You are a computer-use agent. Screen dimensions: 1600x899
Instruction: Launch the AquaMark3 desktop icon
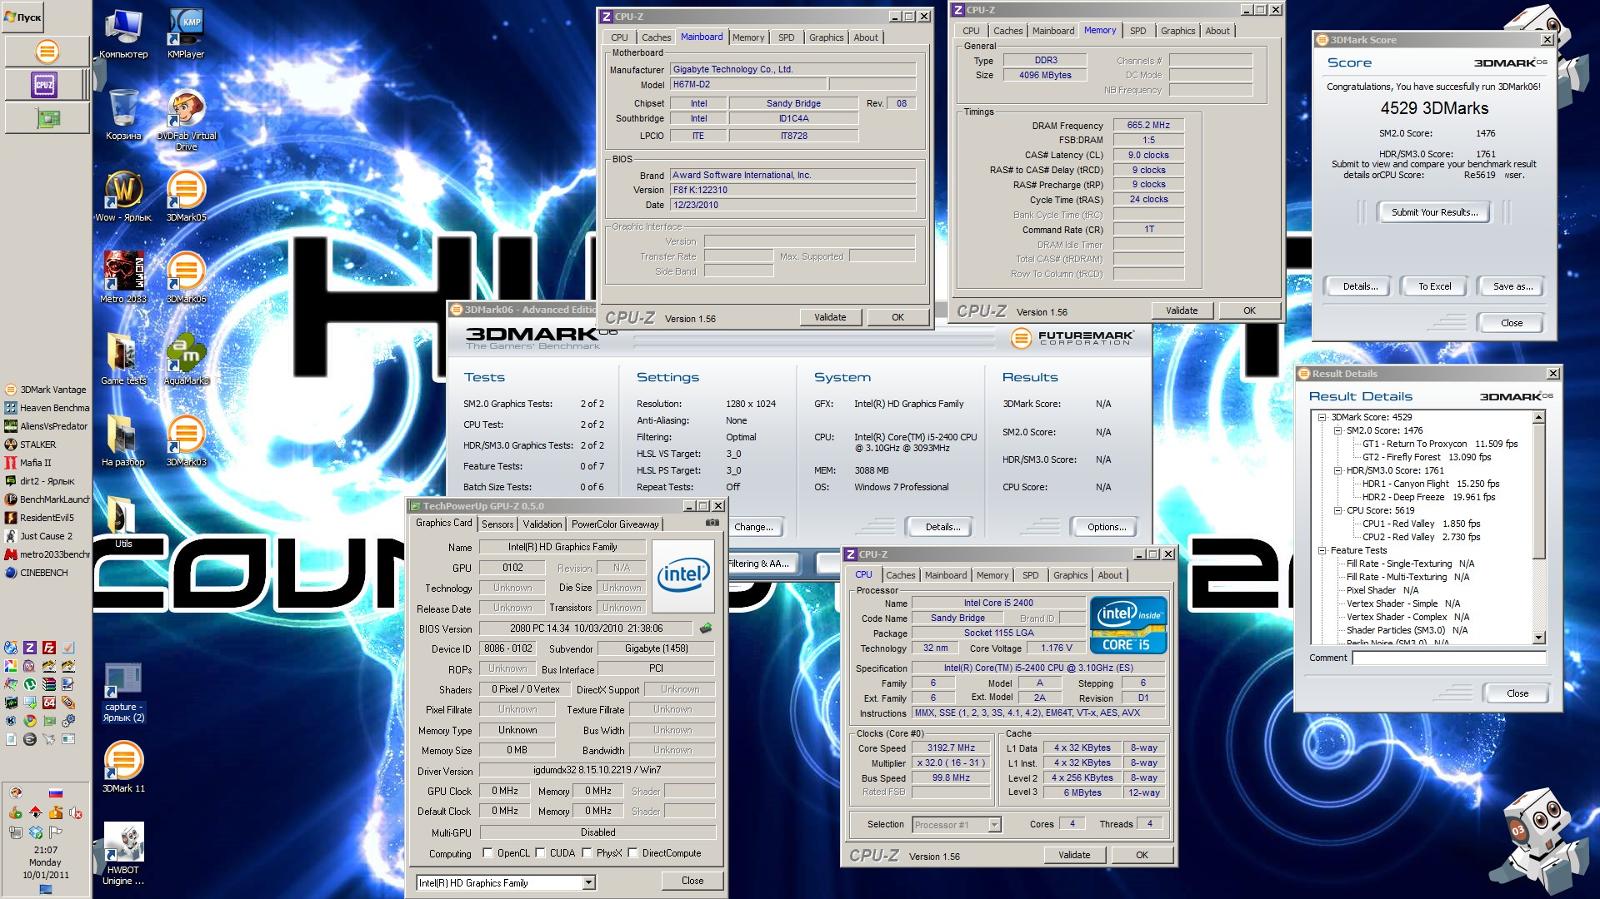point(186,359)
